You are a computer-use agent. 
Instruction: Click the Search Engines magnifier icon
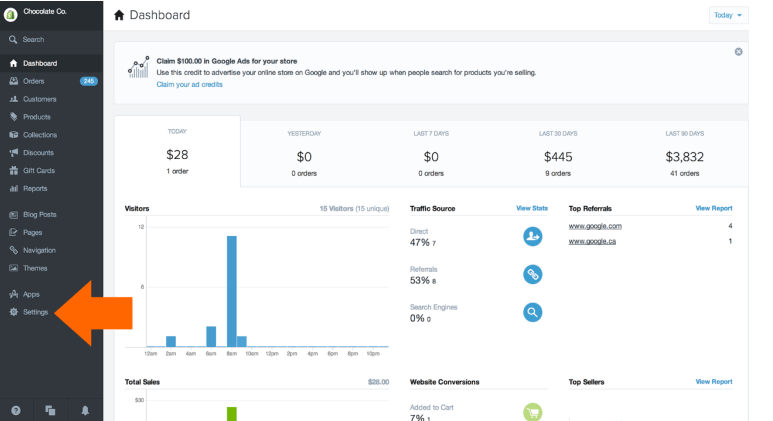click(x=532, y=312)
